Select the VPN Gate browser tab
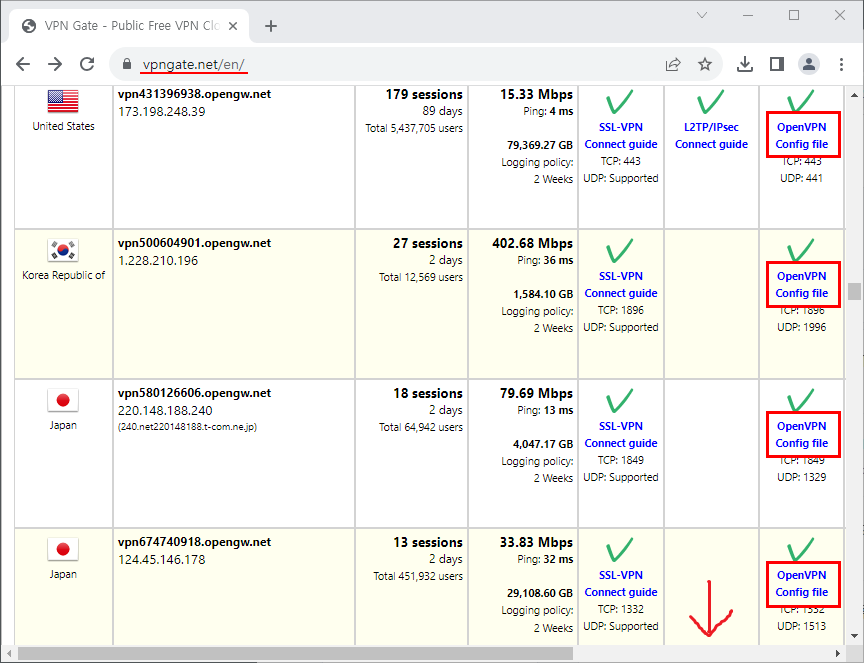The width and height of the screenshot is (864, 663). 129,26
